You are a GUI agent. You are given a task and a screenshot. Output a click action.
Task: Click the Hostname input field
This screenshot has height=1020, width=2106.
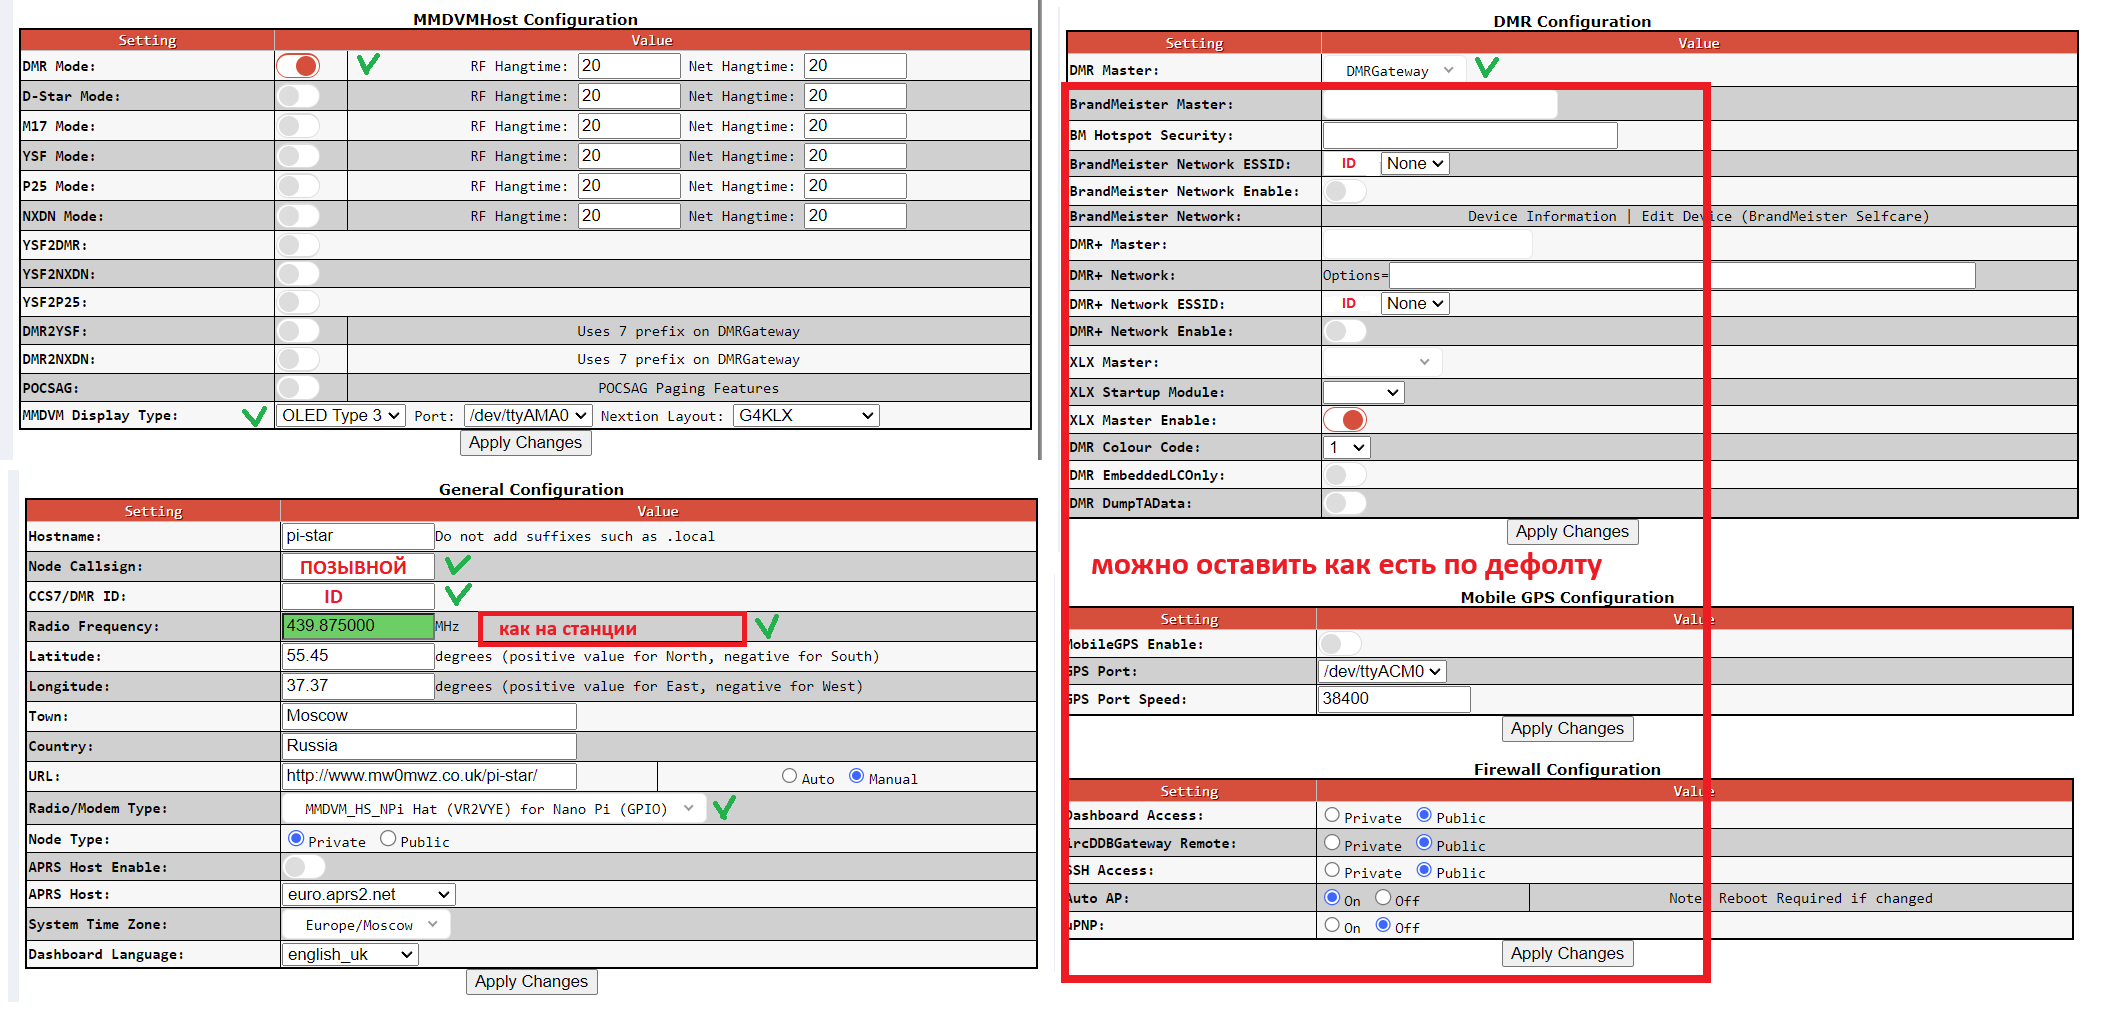pyautogui.click(x=358, y=536)
